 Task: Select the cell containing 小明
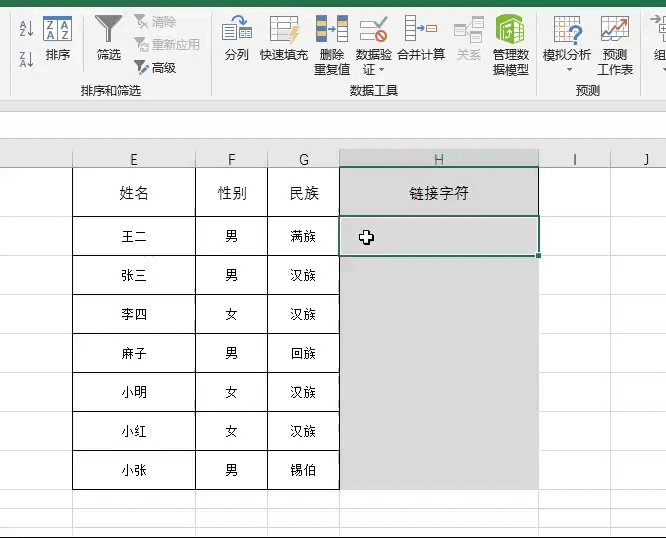click(134, 392)
